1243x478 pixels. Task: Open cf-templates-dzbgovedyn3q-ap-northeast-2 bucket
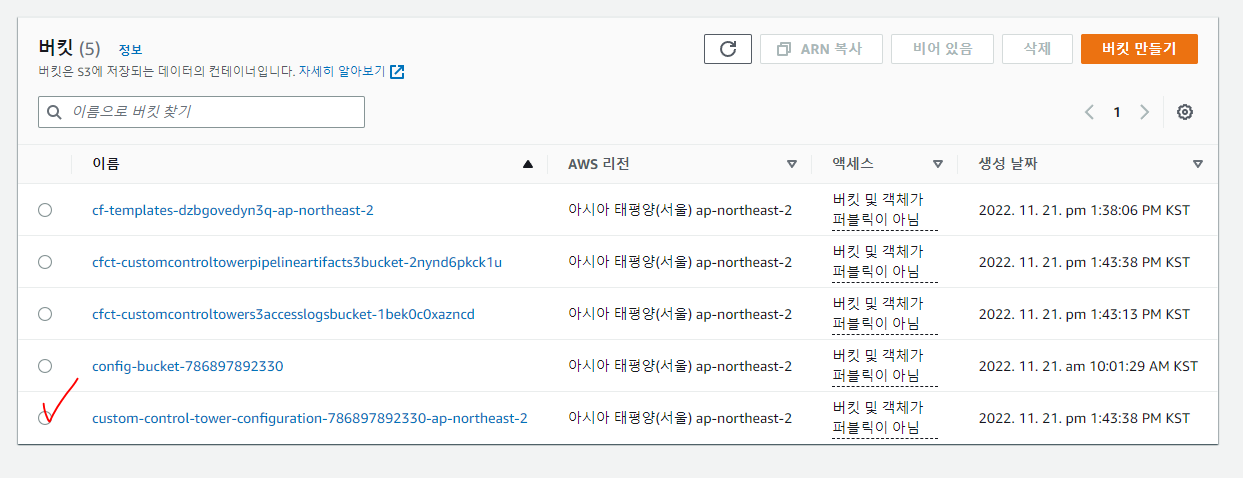pos(232,210)
